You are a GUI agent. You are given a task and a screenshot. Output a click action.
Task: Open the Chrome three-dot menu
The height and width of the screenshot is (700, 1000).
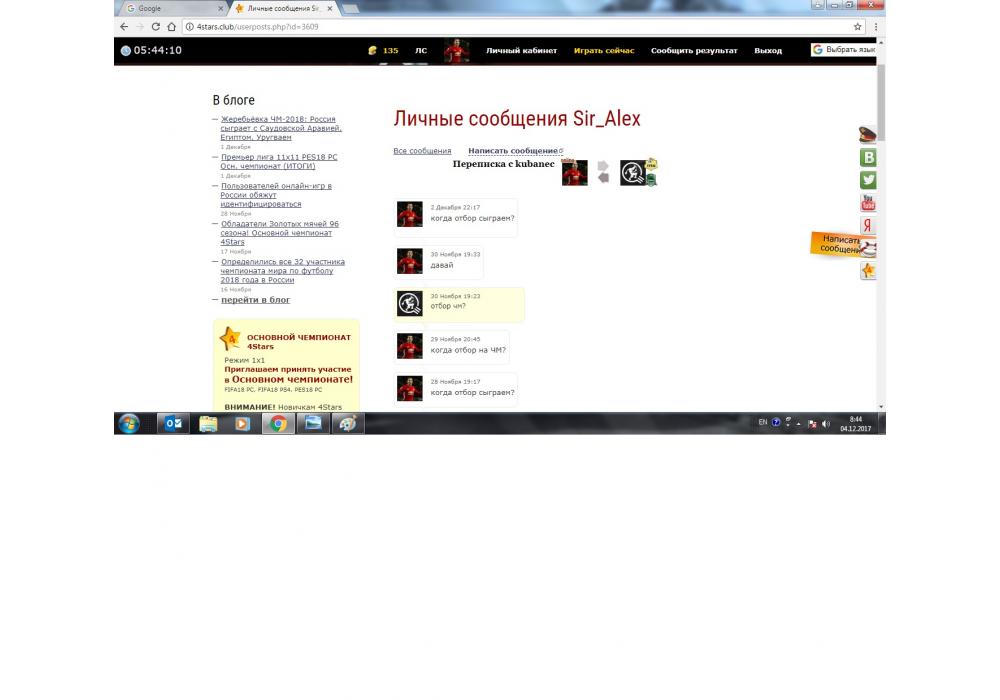tap(876, 27)
